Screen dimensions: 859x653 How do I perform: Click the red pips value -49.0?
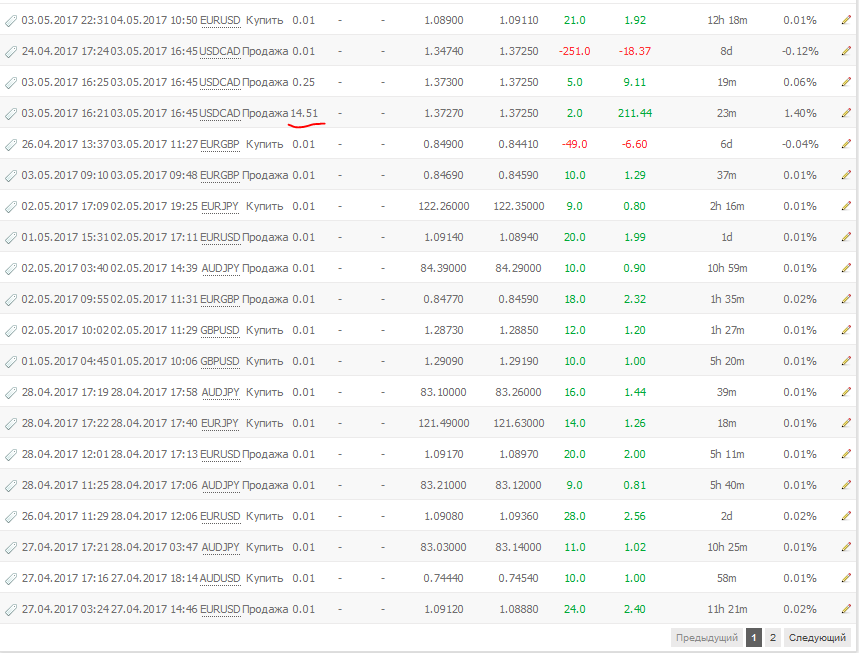click(x=575, y=144)
